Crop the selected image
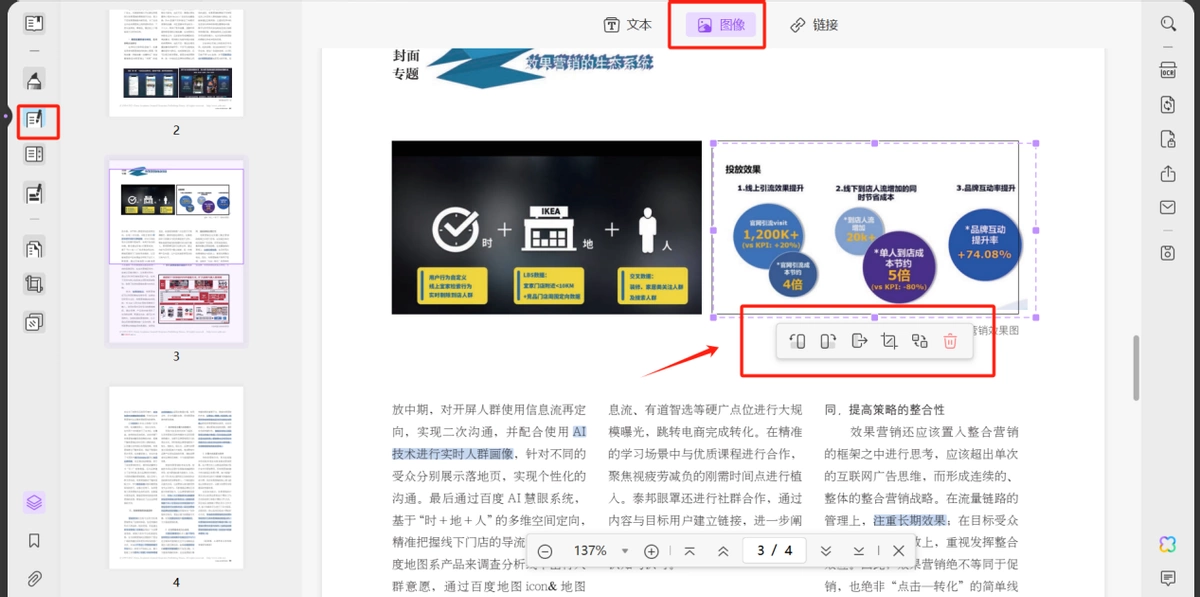Screen dimensions: 1200x597 coord(889,341)
